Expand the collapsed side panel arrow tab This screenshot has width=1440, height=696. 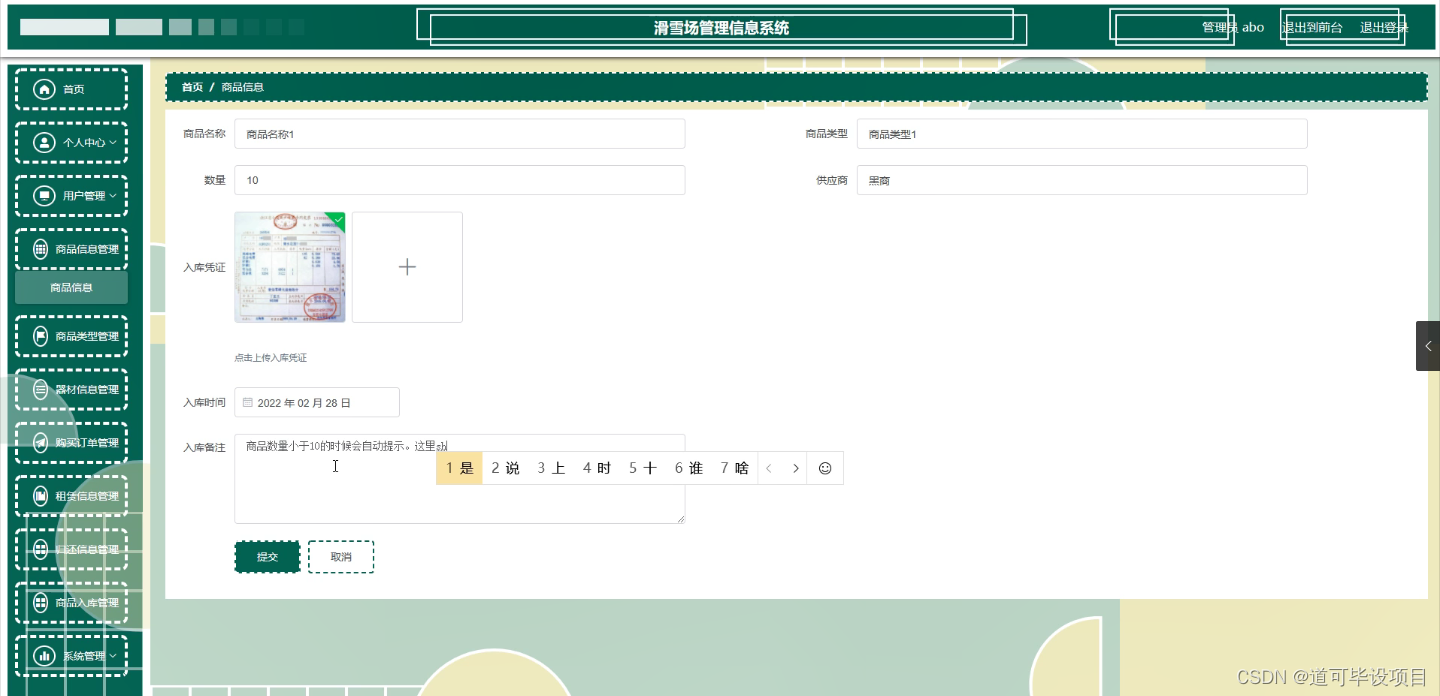point(1428,346)
